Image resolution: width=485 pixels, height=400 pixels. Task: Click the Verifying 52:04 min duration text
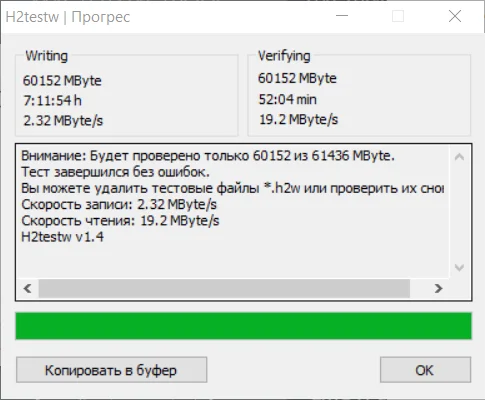point(288,99)
